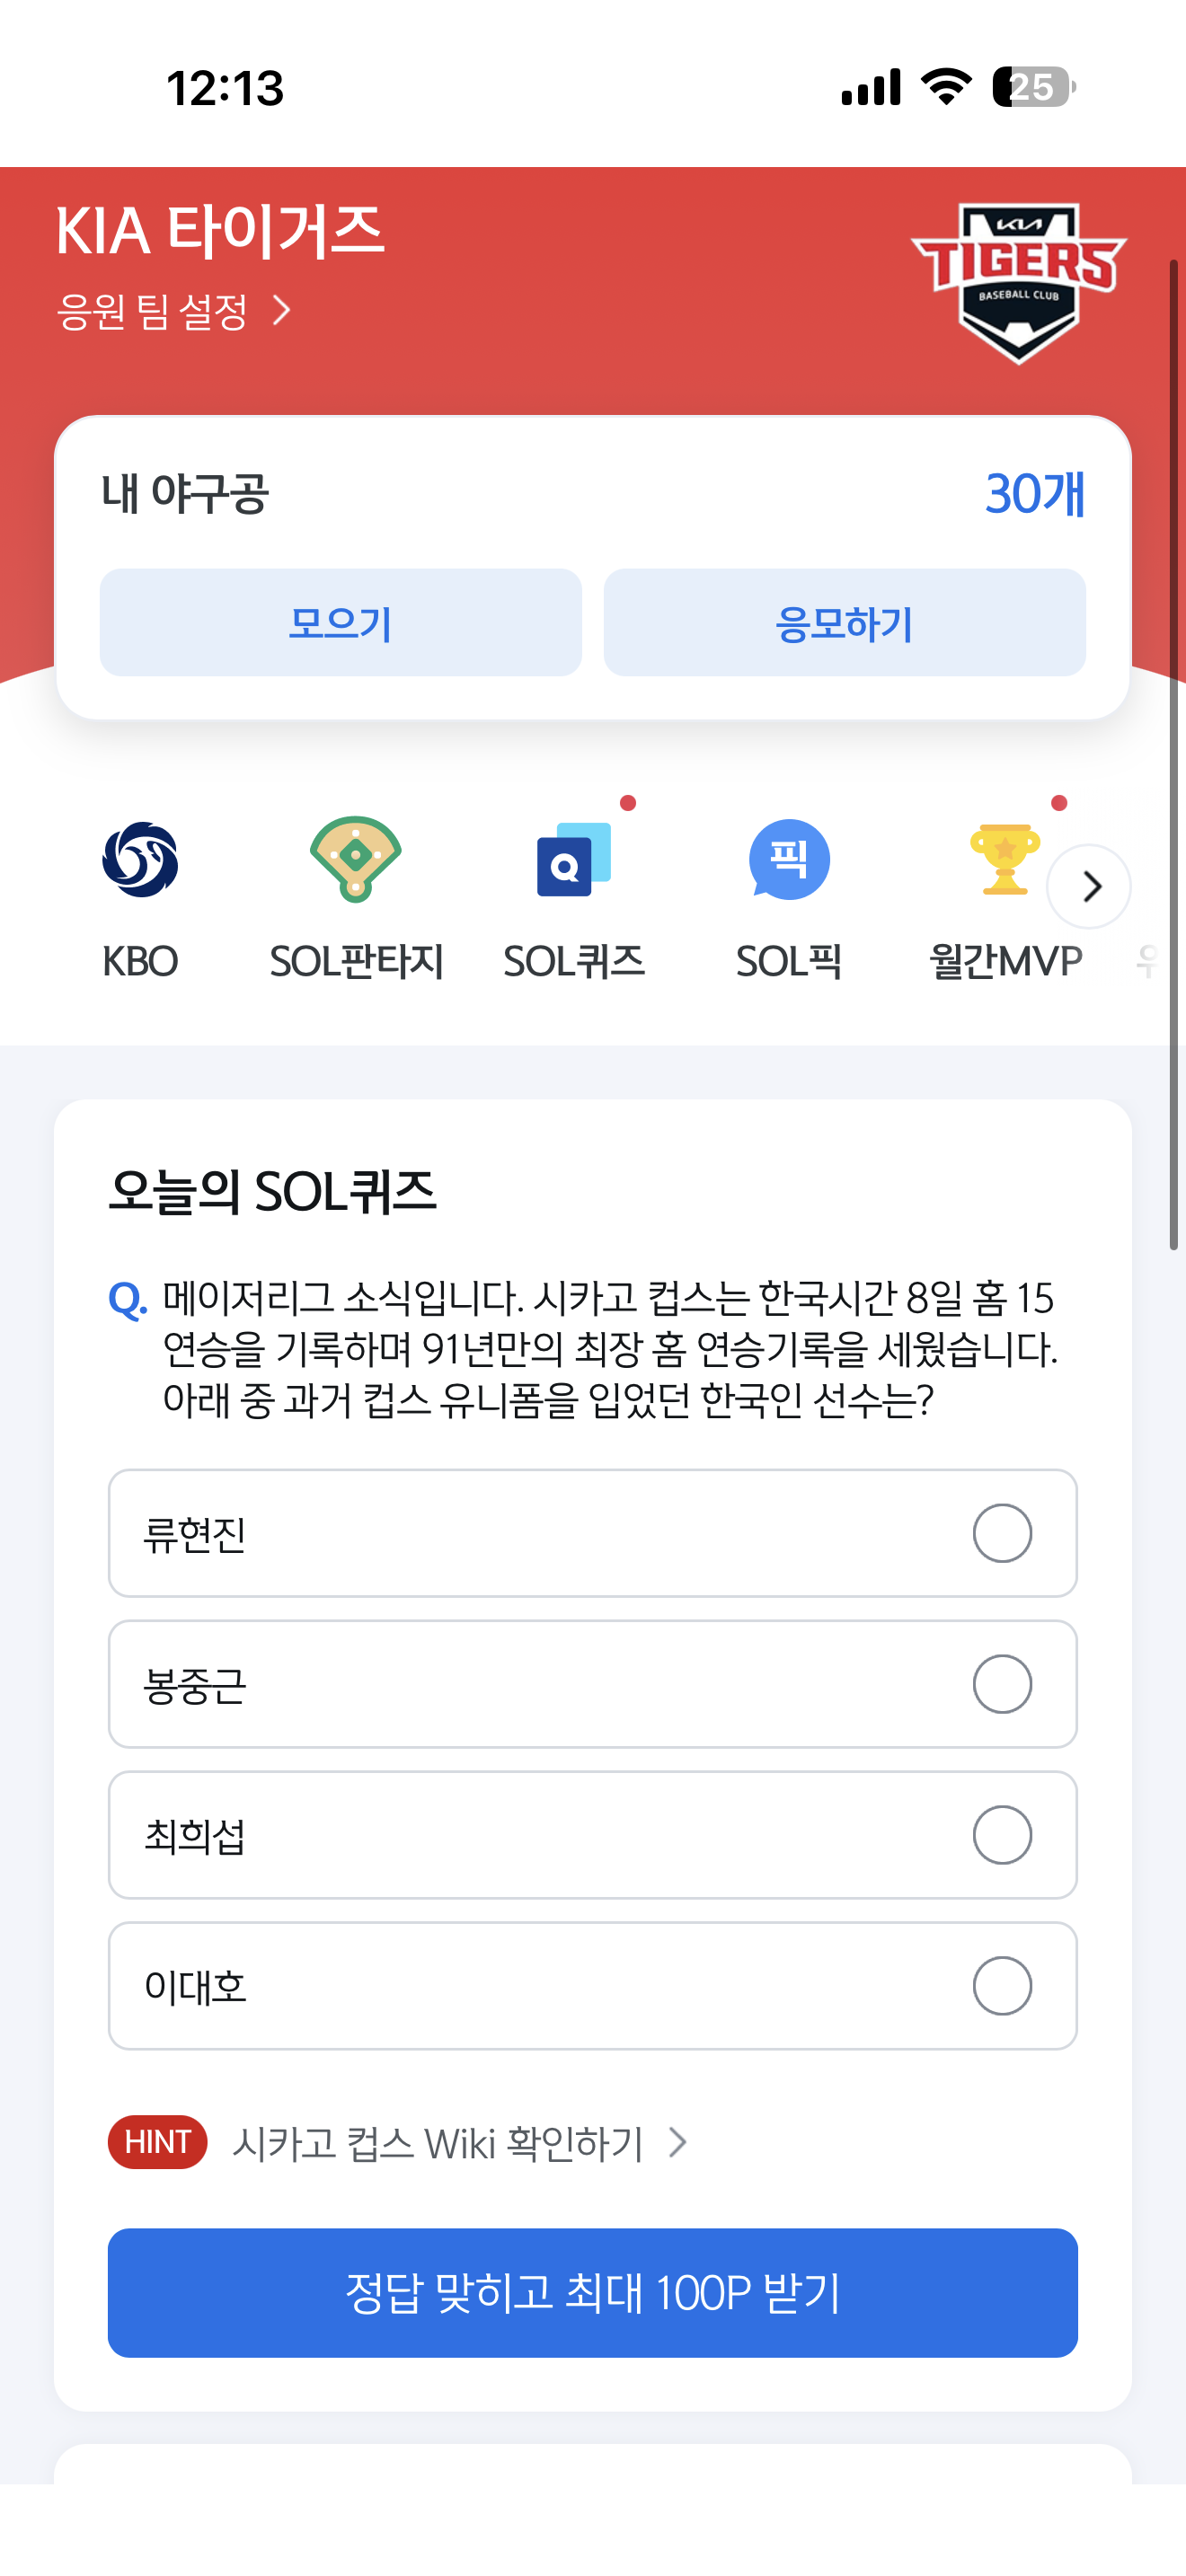The height and width of the screenshot is (2576, 1186).
Task: View the 30개 baseball count
Action: point(1035,493)
